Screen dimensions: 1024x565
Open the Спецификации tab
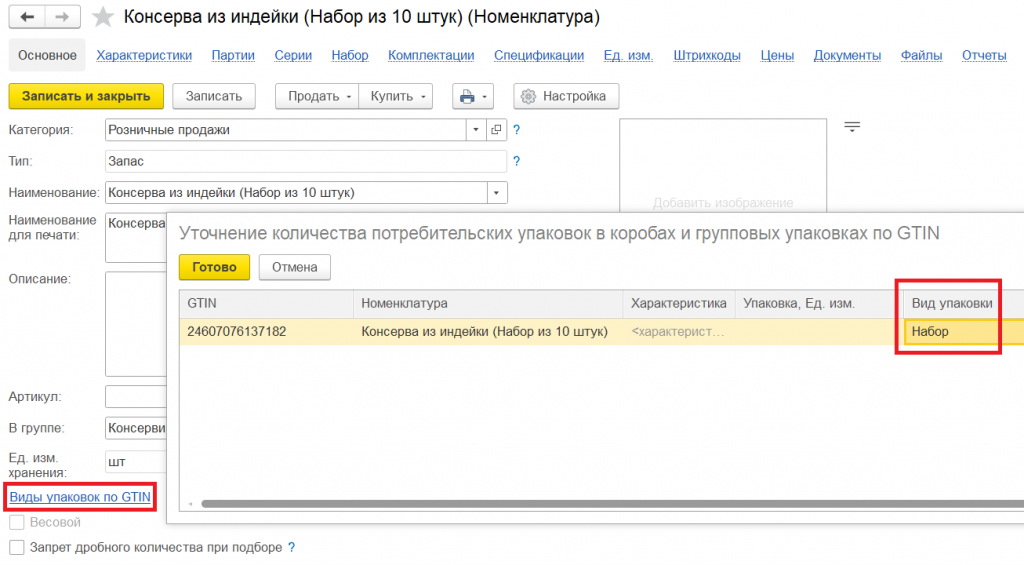(539, 56)
